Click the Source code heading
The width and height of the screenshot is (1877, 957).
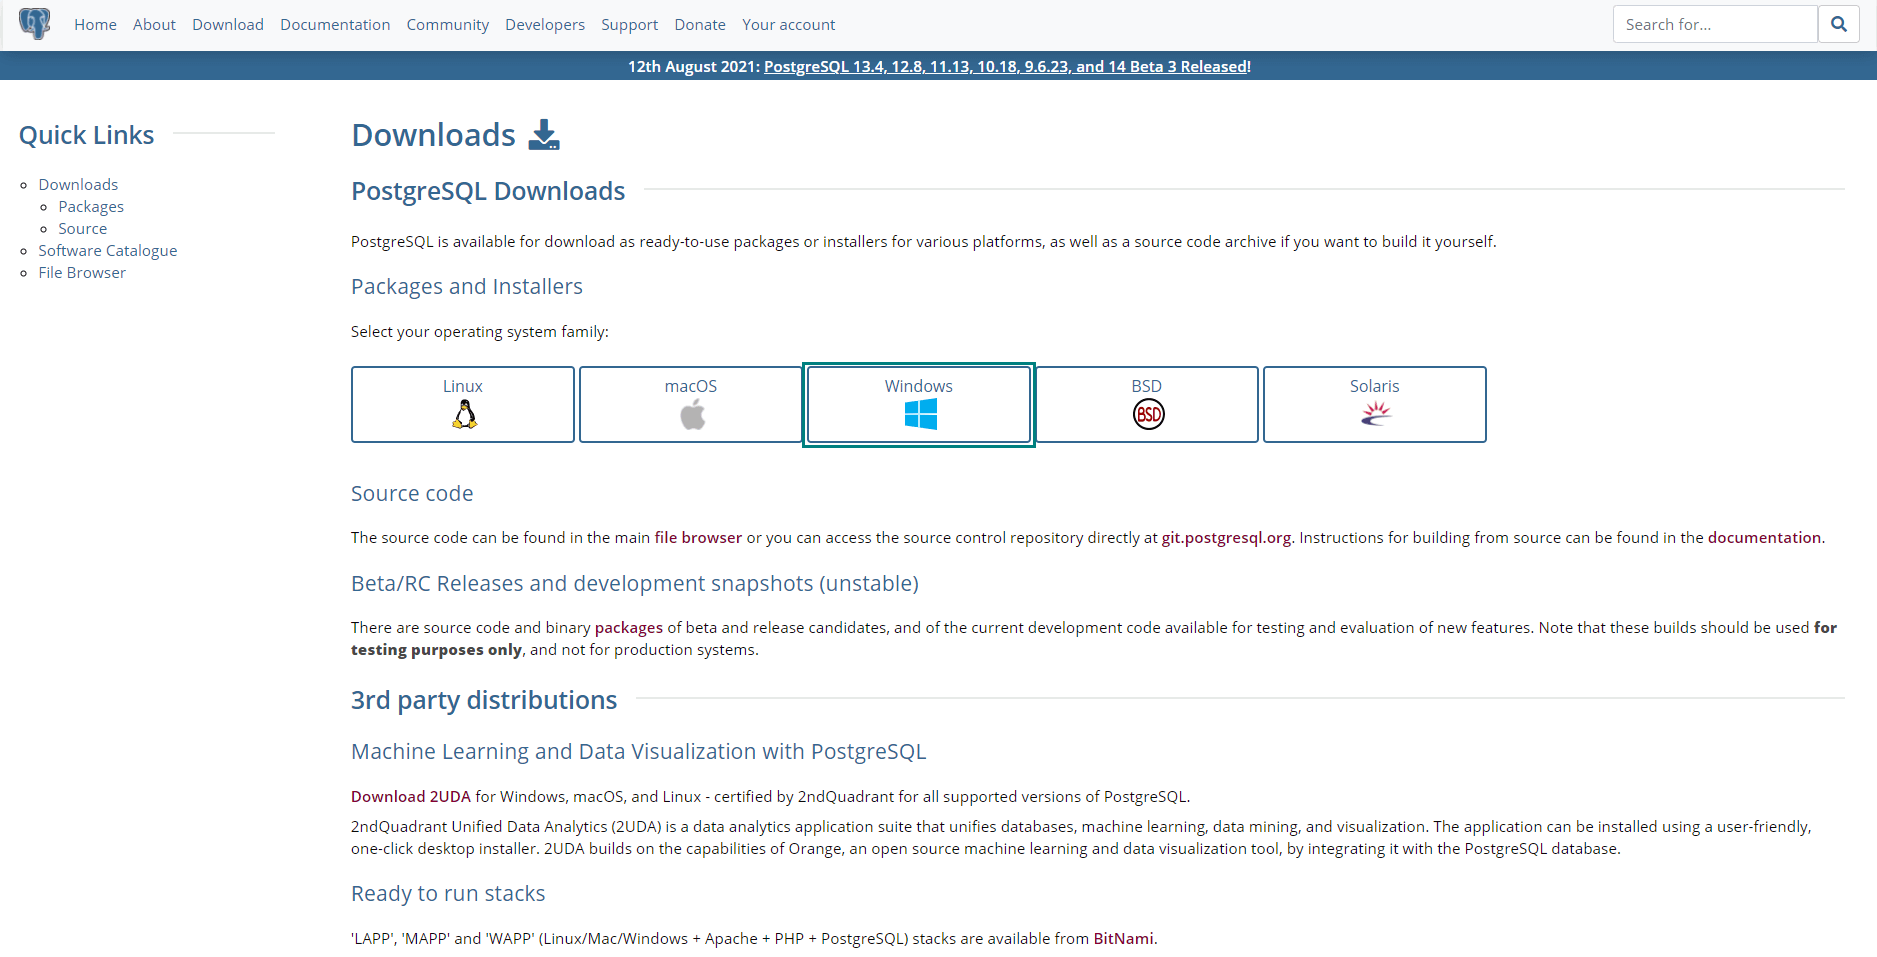[412, 494]
